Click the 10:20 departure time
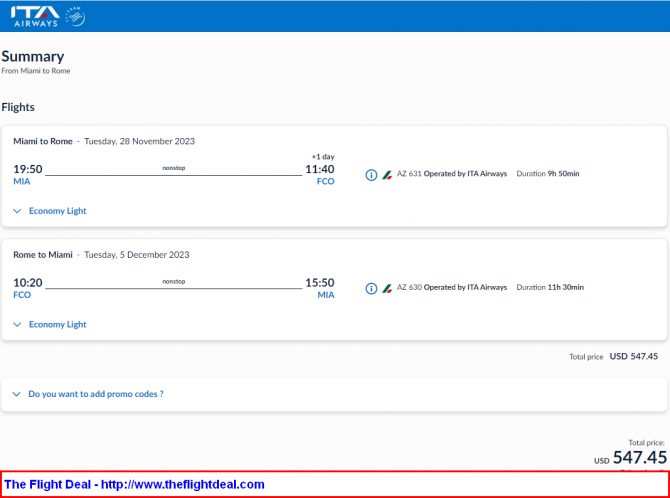Image resolution: width=670 pixels, height=498 pixels. [28, 283]
